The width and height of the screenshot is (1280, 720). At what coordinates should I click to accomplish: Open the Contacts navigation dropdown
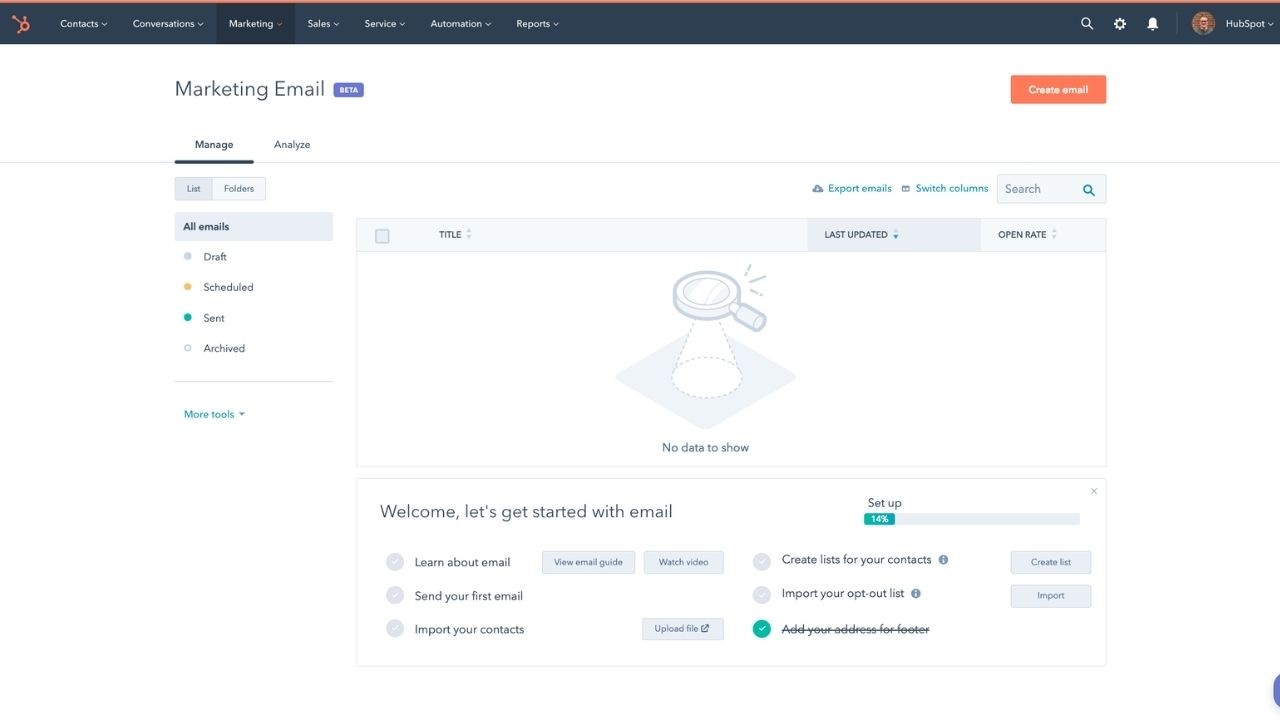(x=83, y=24)
